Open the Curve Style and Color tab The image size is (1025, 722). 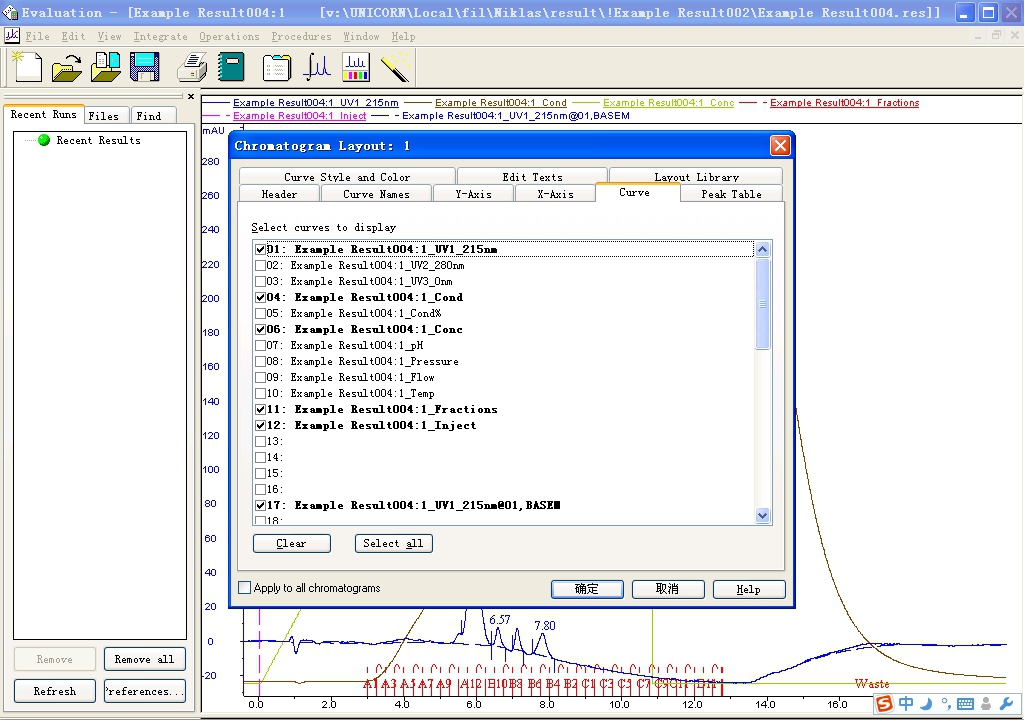[347, 177]
